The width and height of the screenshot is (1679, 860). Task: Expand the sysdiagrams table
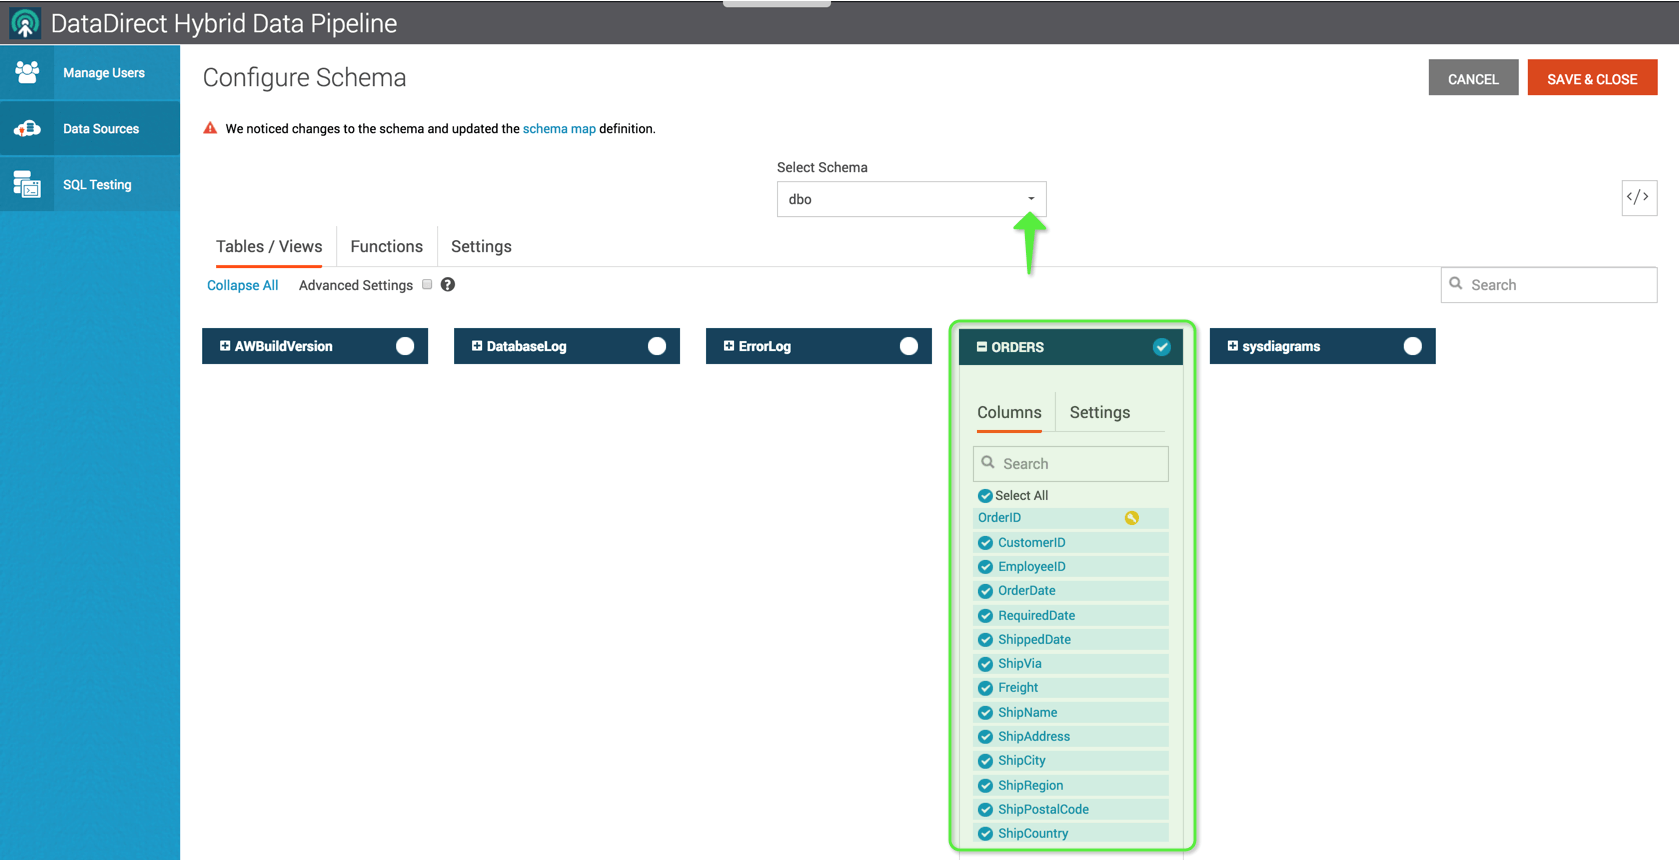(1232, 346)
